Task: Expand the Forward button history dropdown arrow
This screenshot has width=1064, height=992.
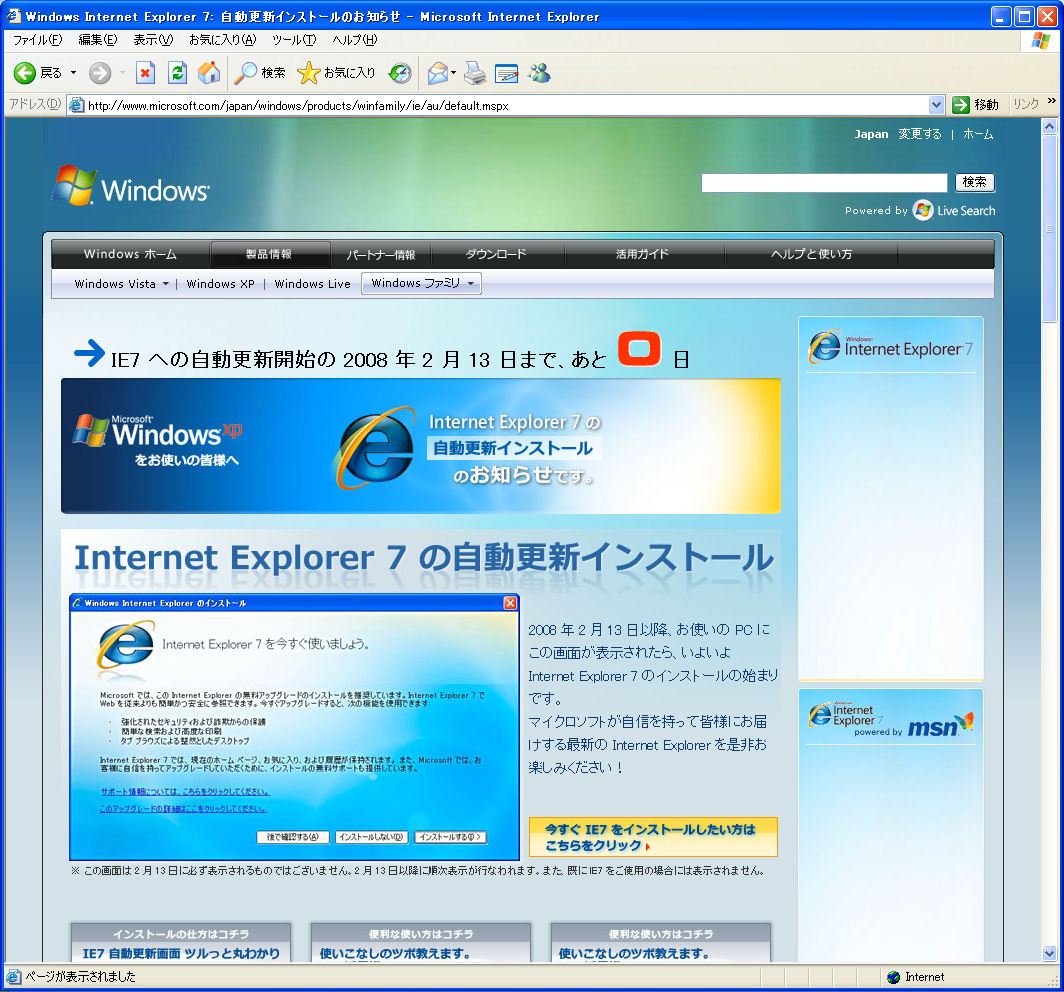Action: [x=122, y=73]
